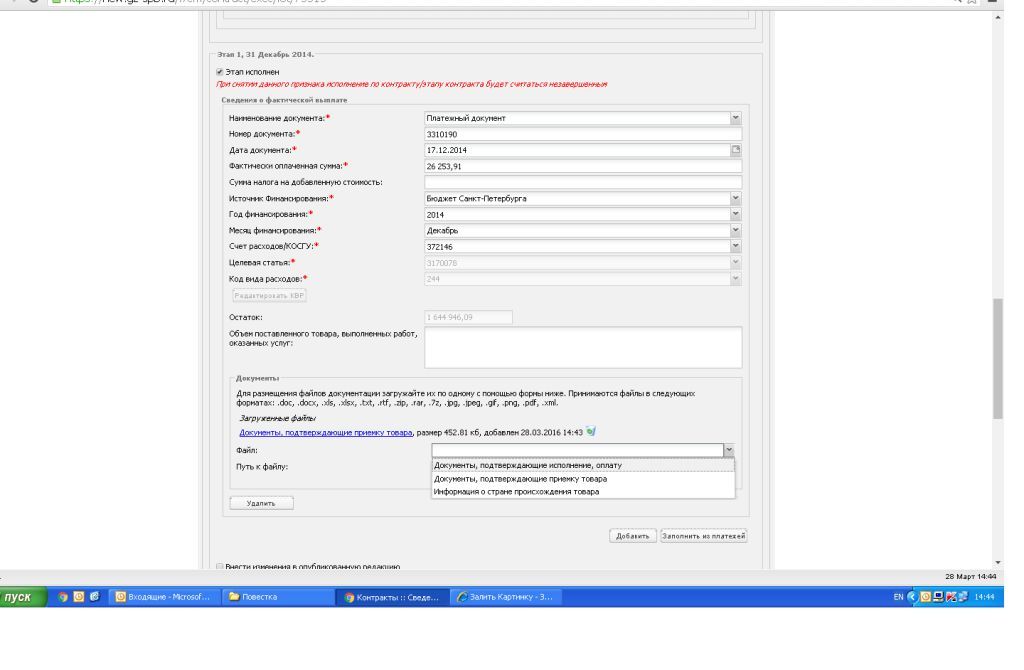Expand hidden tray icons arrow

pos(912,597)
